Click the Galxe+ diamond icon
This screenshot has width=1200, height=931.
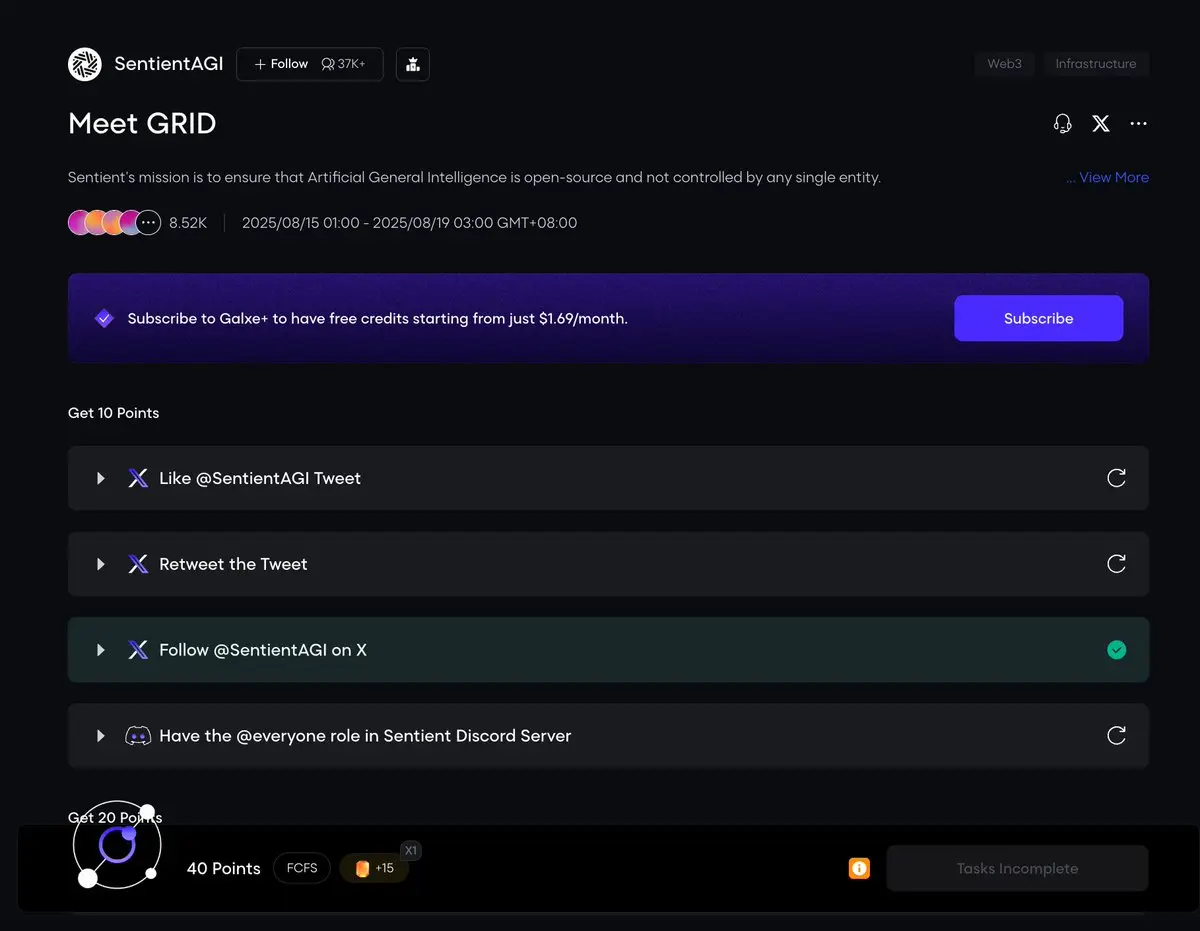click(104, 319)
